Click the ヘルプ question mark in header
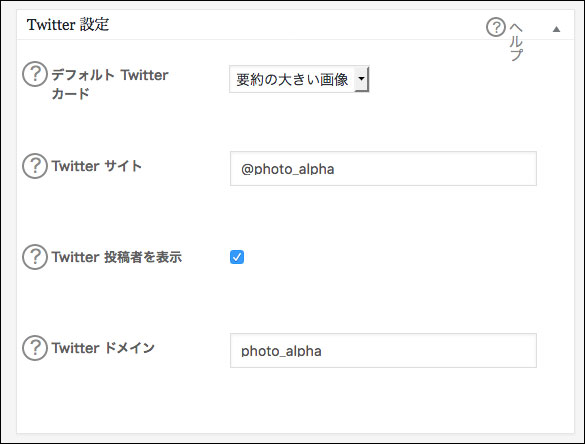The height and width of the screenshot is (444, 585). 496,27
